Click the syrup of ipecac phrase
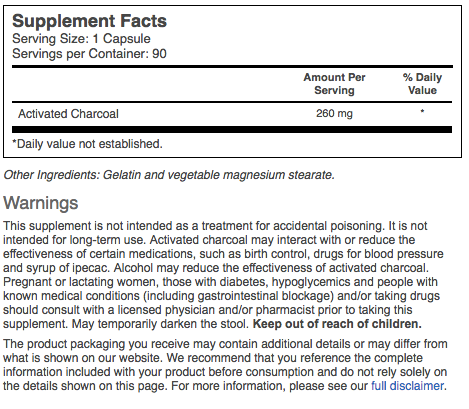Viewport: 469px width, 409px height. [68, 268]
